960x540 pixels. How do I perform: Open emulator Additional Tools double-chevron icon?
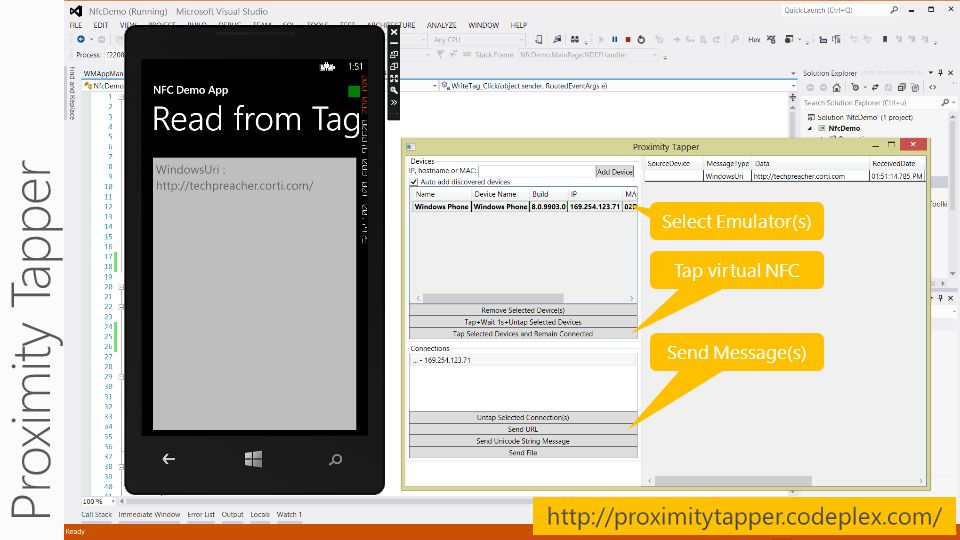394,102
